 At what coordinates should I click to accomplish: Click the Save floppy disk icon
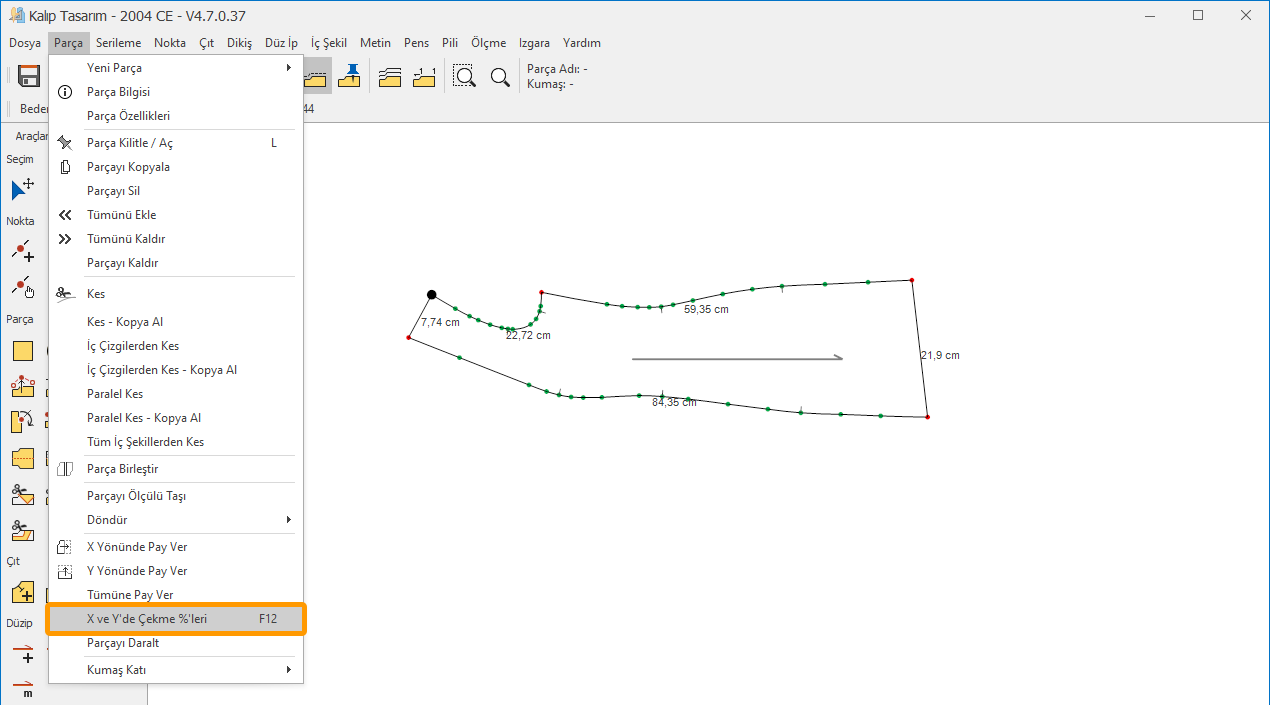coord(29,76)
